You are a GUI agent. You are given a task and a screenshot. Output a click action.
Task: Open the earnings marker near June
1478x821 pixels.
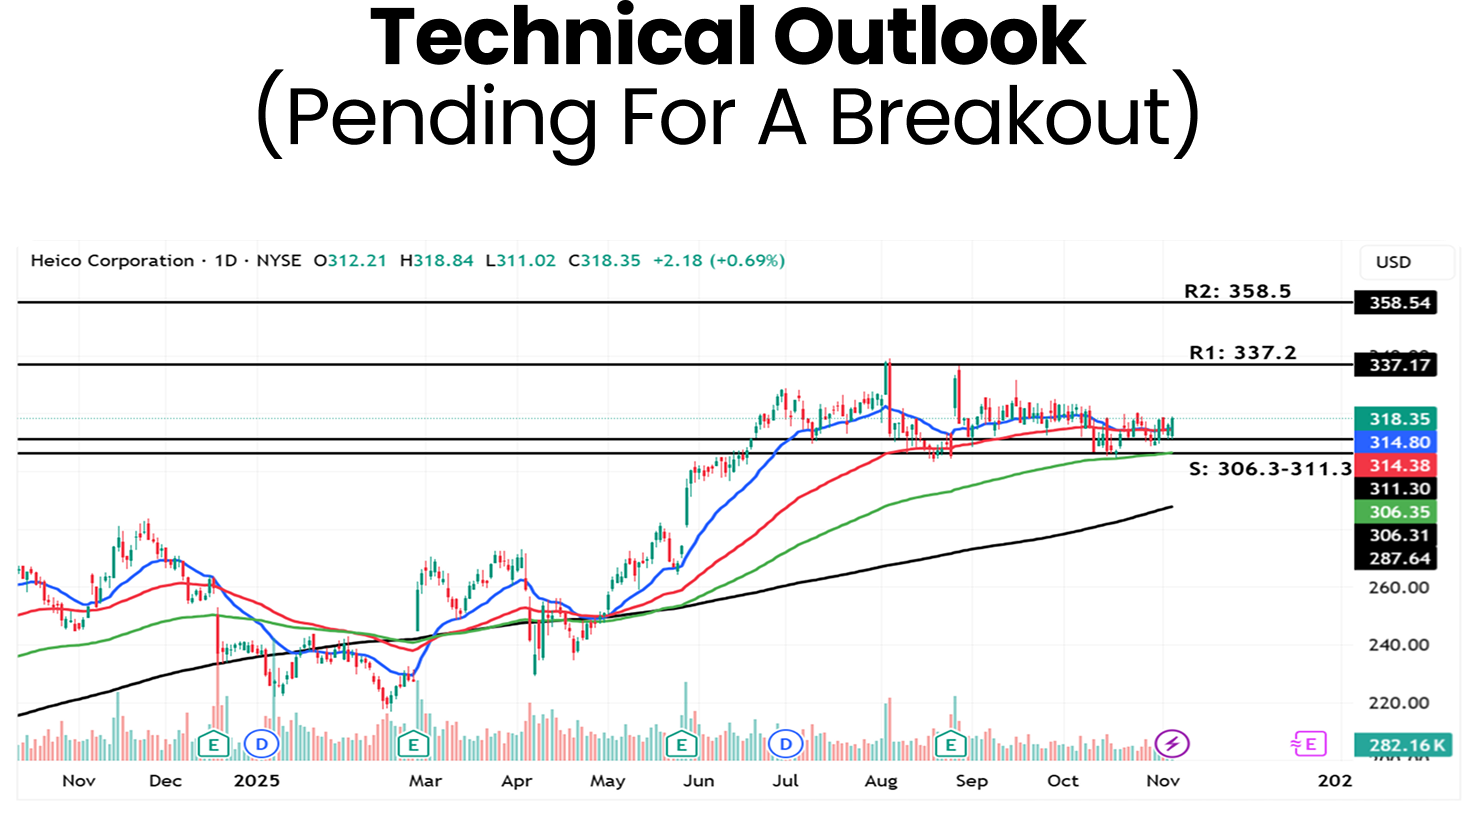(681, 744)
